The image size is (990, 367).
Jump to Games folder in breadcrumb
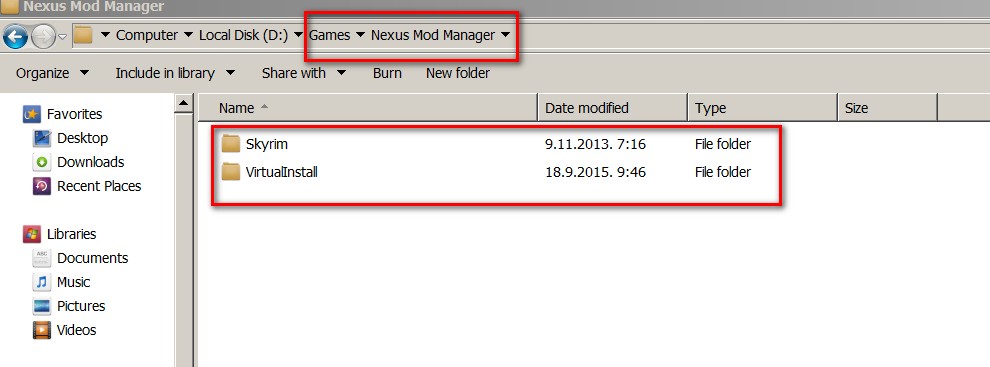330,35
